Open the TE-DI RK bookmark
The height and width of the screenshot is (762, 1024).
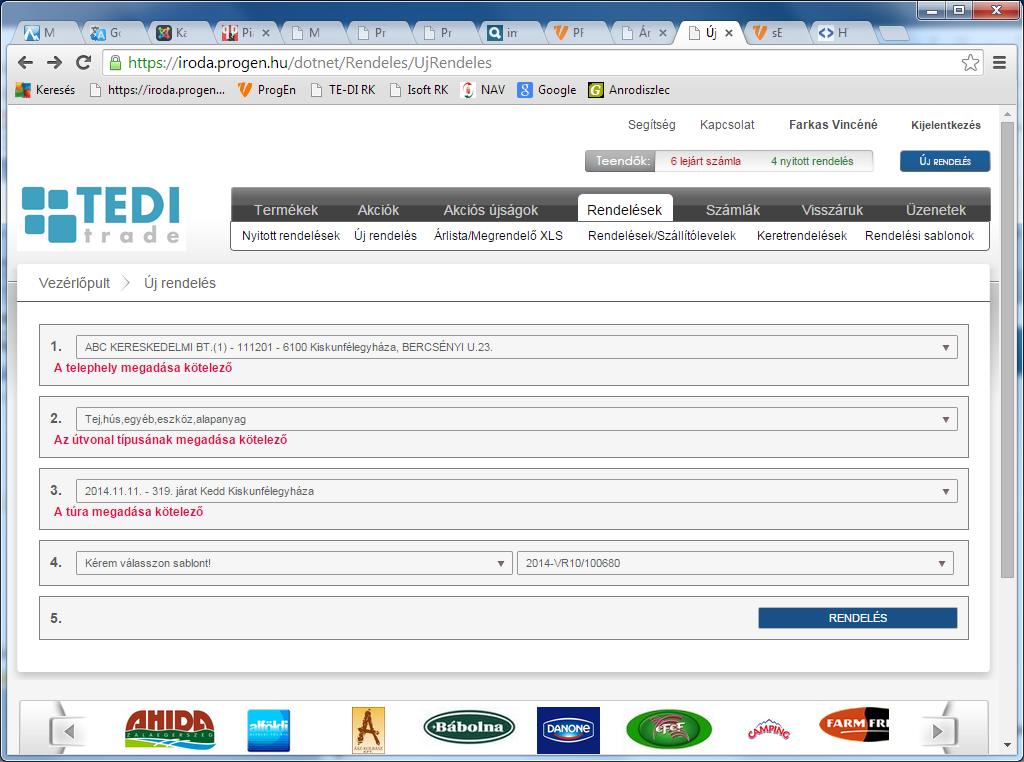click(x=343, y=90)
